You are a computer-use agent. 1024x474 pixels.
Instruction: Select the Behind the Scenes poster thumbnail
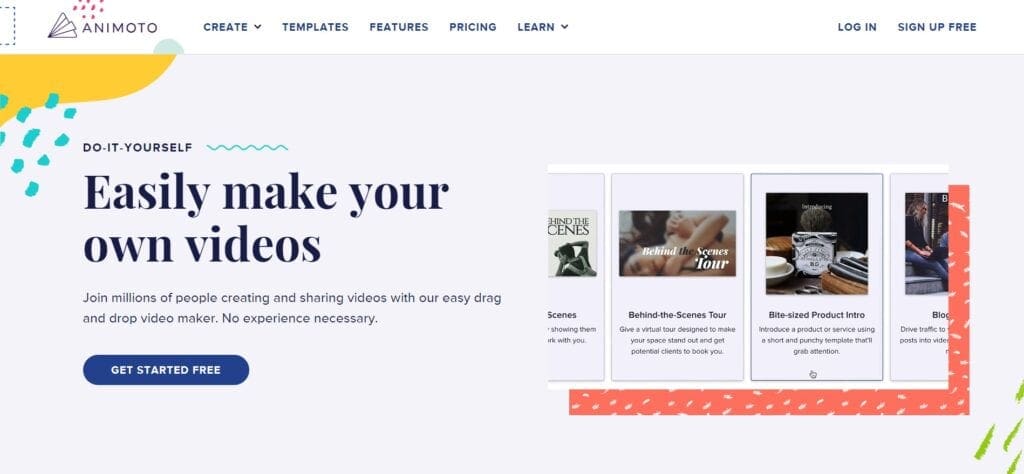[x=572, y=244]
